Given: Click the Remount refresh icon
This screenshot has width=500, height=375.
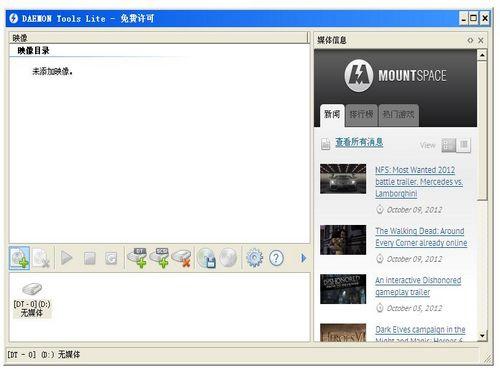Looking at the screenshot, I should click(111, 258).
